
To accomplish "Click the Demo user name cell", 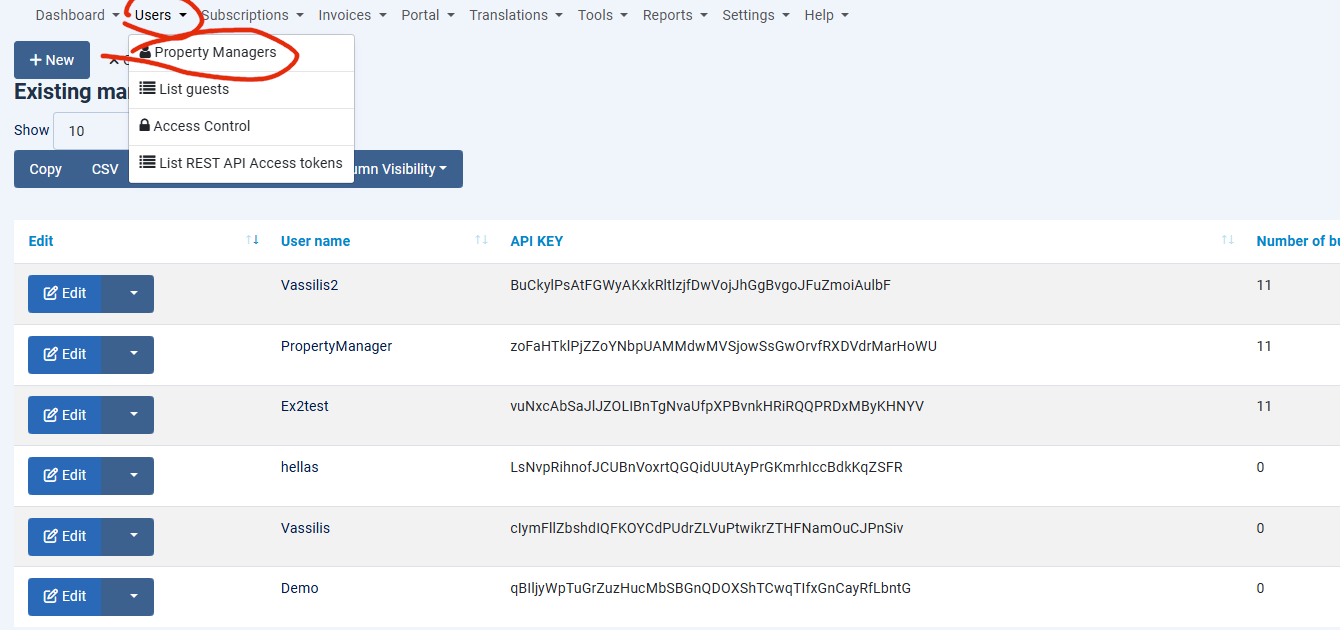I will click(x=300, y=588).
